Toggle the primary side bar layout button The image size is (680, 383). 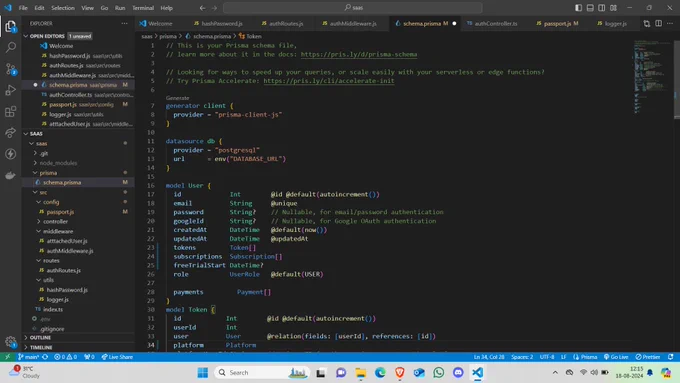[579, 8]
